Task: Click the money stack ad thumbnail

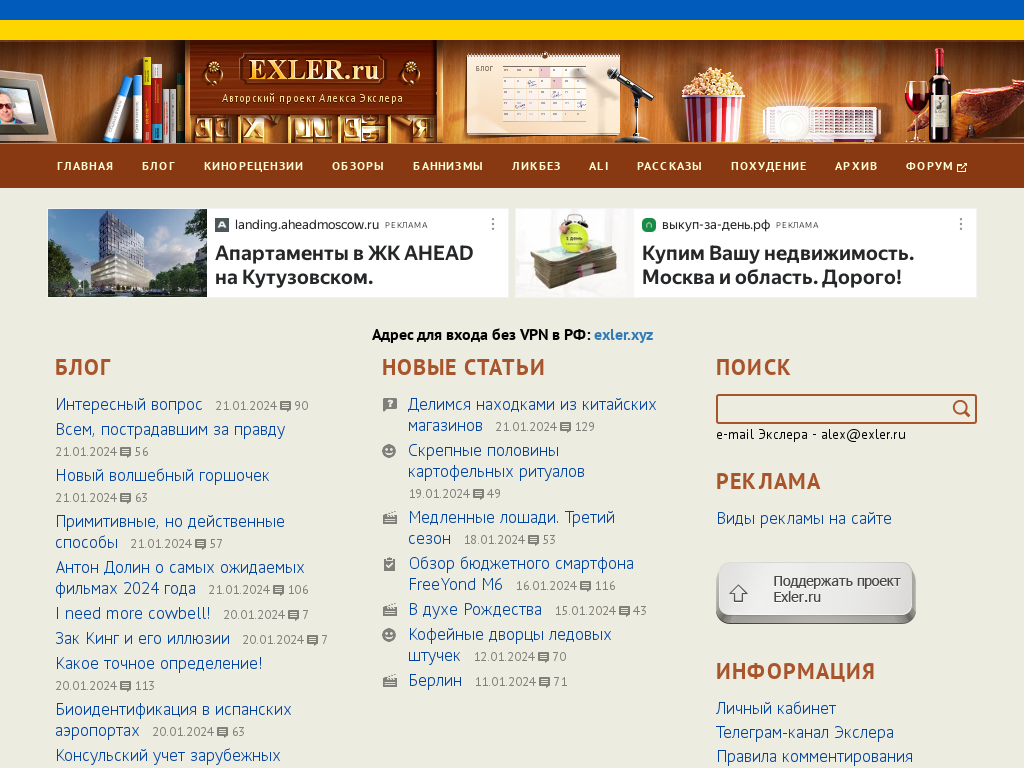Action: click(x=575, y=253)
